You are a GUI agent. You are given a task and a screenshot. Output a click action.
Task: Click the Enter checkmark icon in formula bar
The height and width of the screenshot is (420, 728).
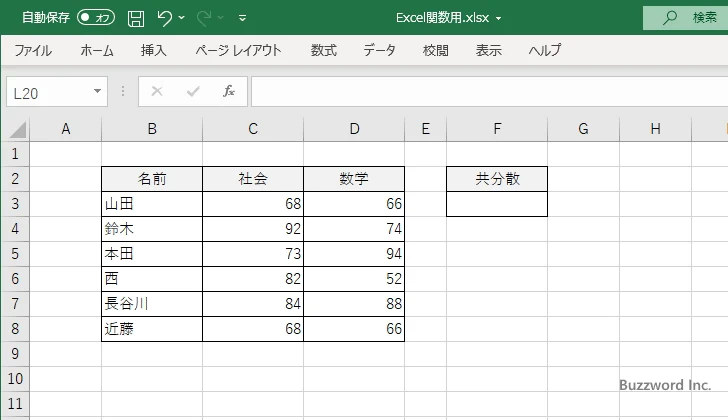193,91
